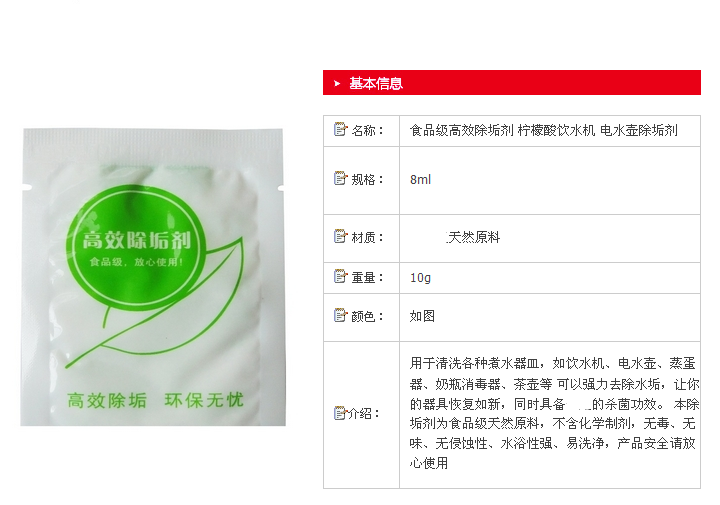Click the 10g weight value
This screenshot has width=720, height=505.
(x=420, y=278)
